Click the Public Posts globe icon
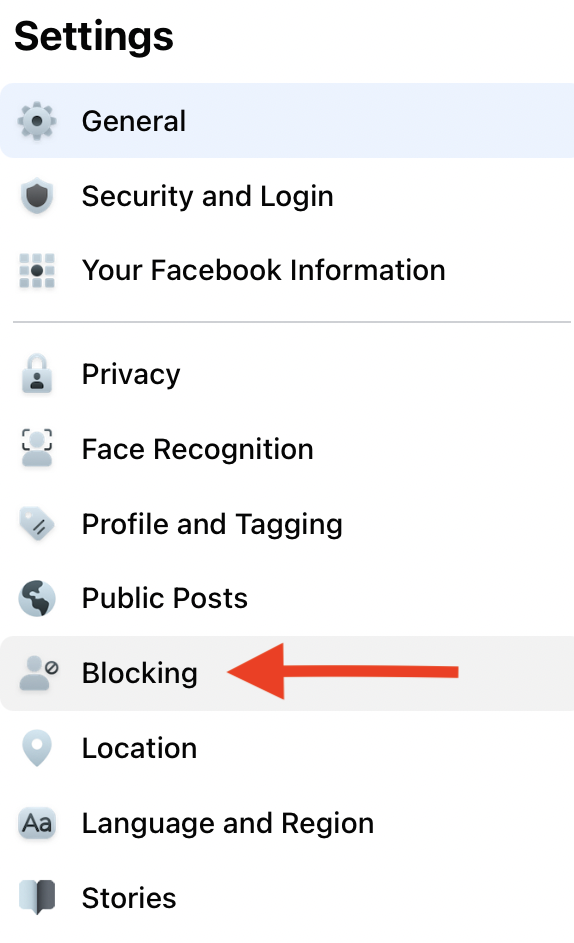574x943 pixels. (37, 598)
